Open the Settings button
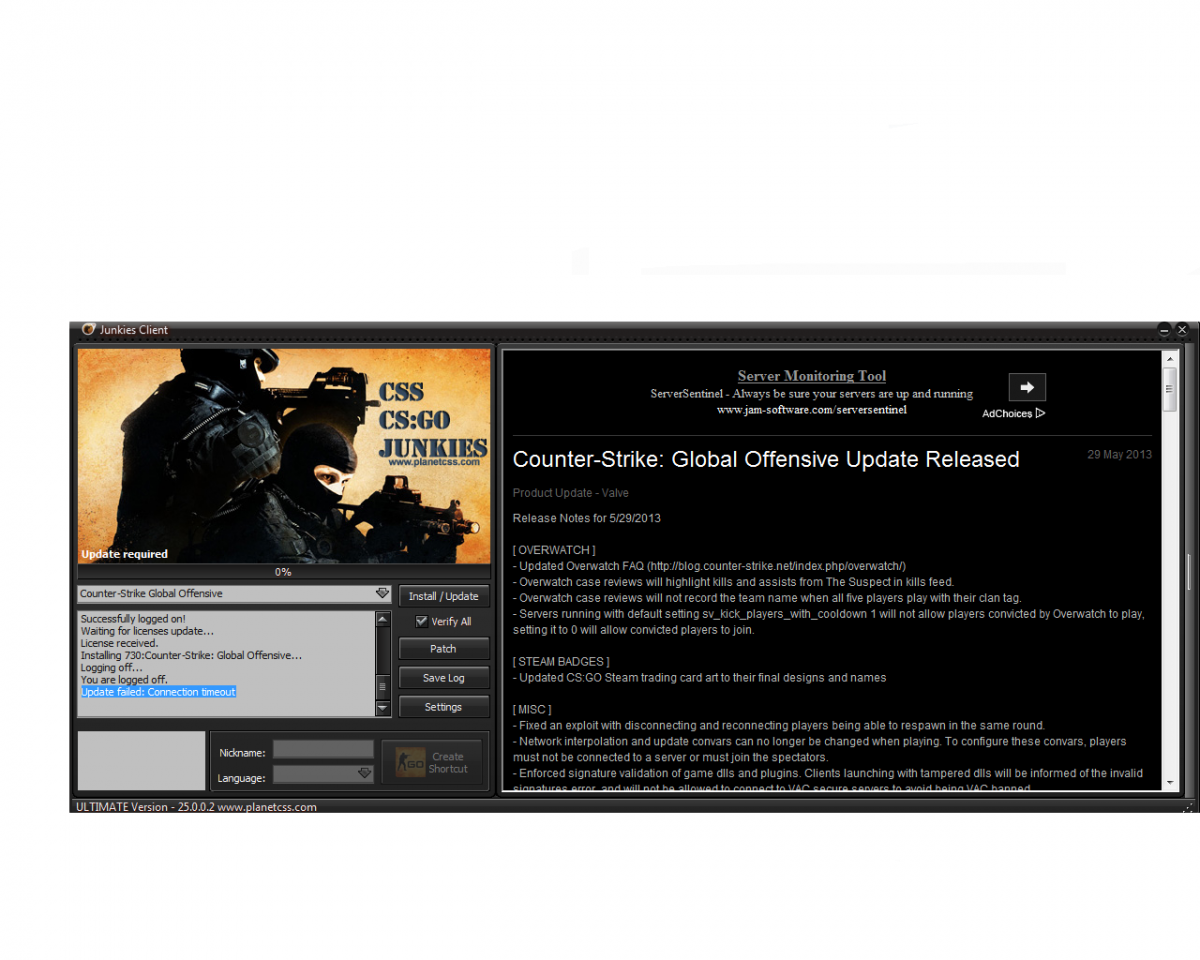The height and width of the screenshot is (960, 1200). [443, 707]
